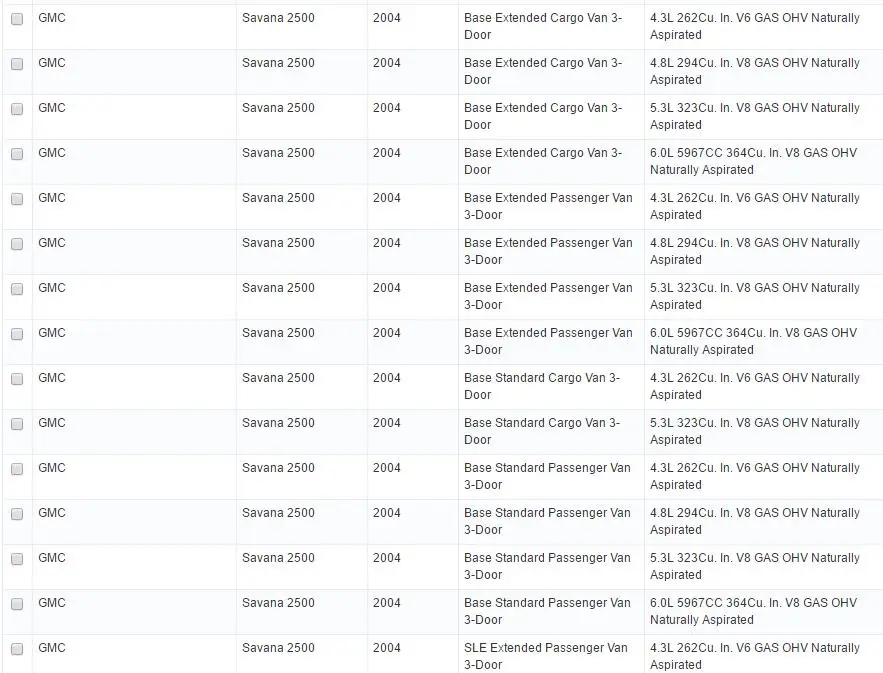This screenshot has width=883, height=673.
Task: Click 6.0L 5967CC engine in Base Standard Passenger row
Action: (753, 612)
